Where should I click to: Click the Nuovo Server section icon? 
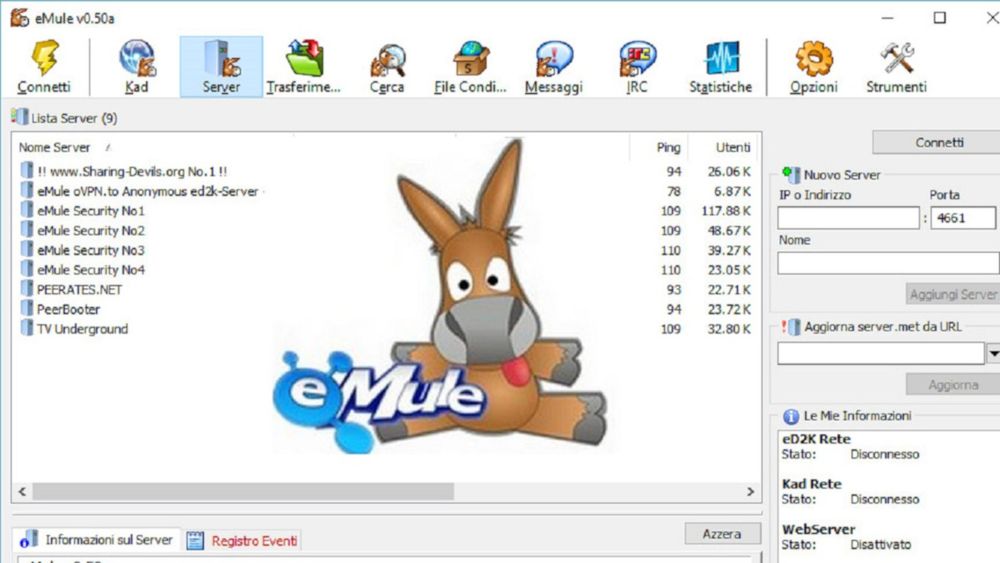pos(791,174)
